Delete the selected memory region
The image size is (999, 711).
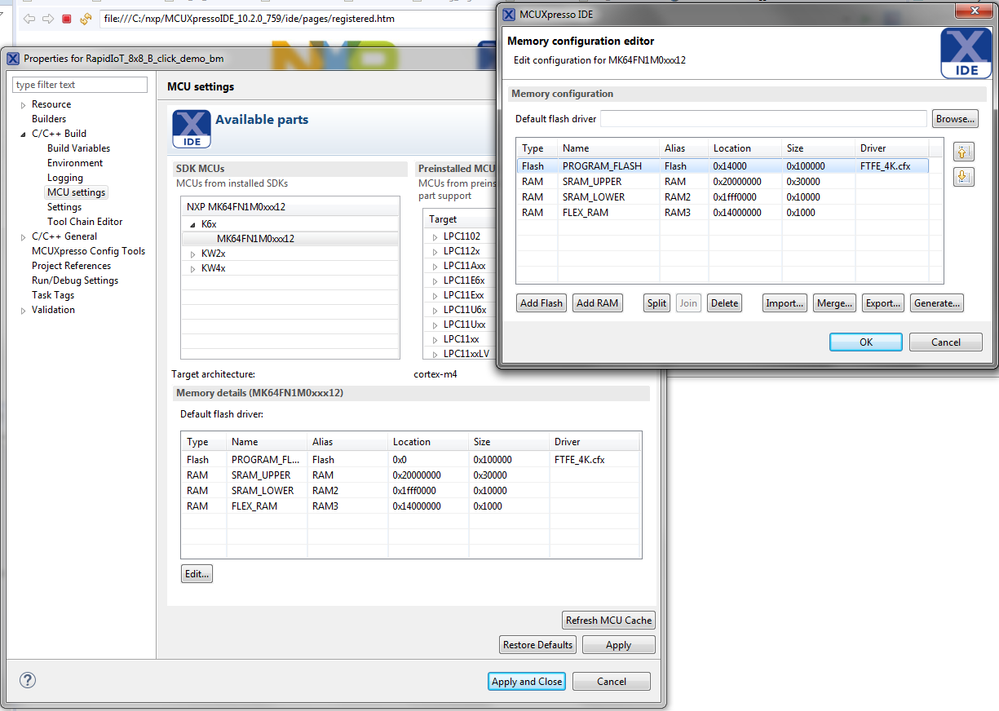coord(724,303)
